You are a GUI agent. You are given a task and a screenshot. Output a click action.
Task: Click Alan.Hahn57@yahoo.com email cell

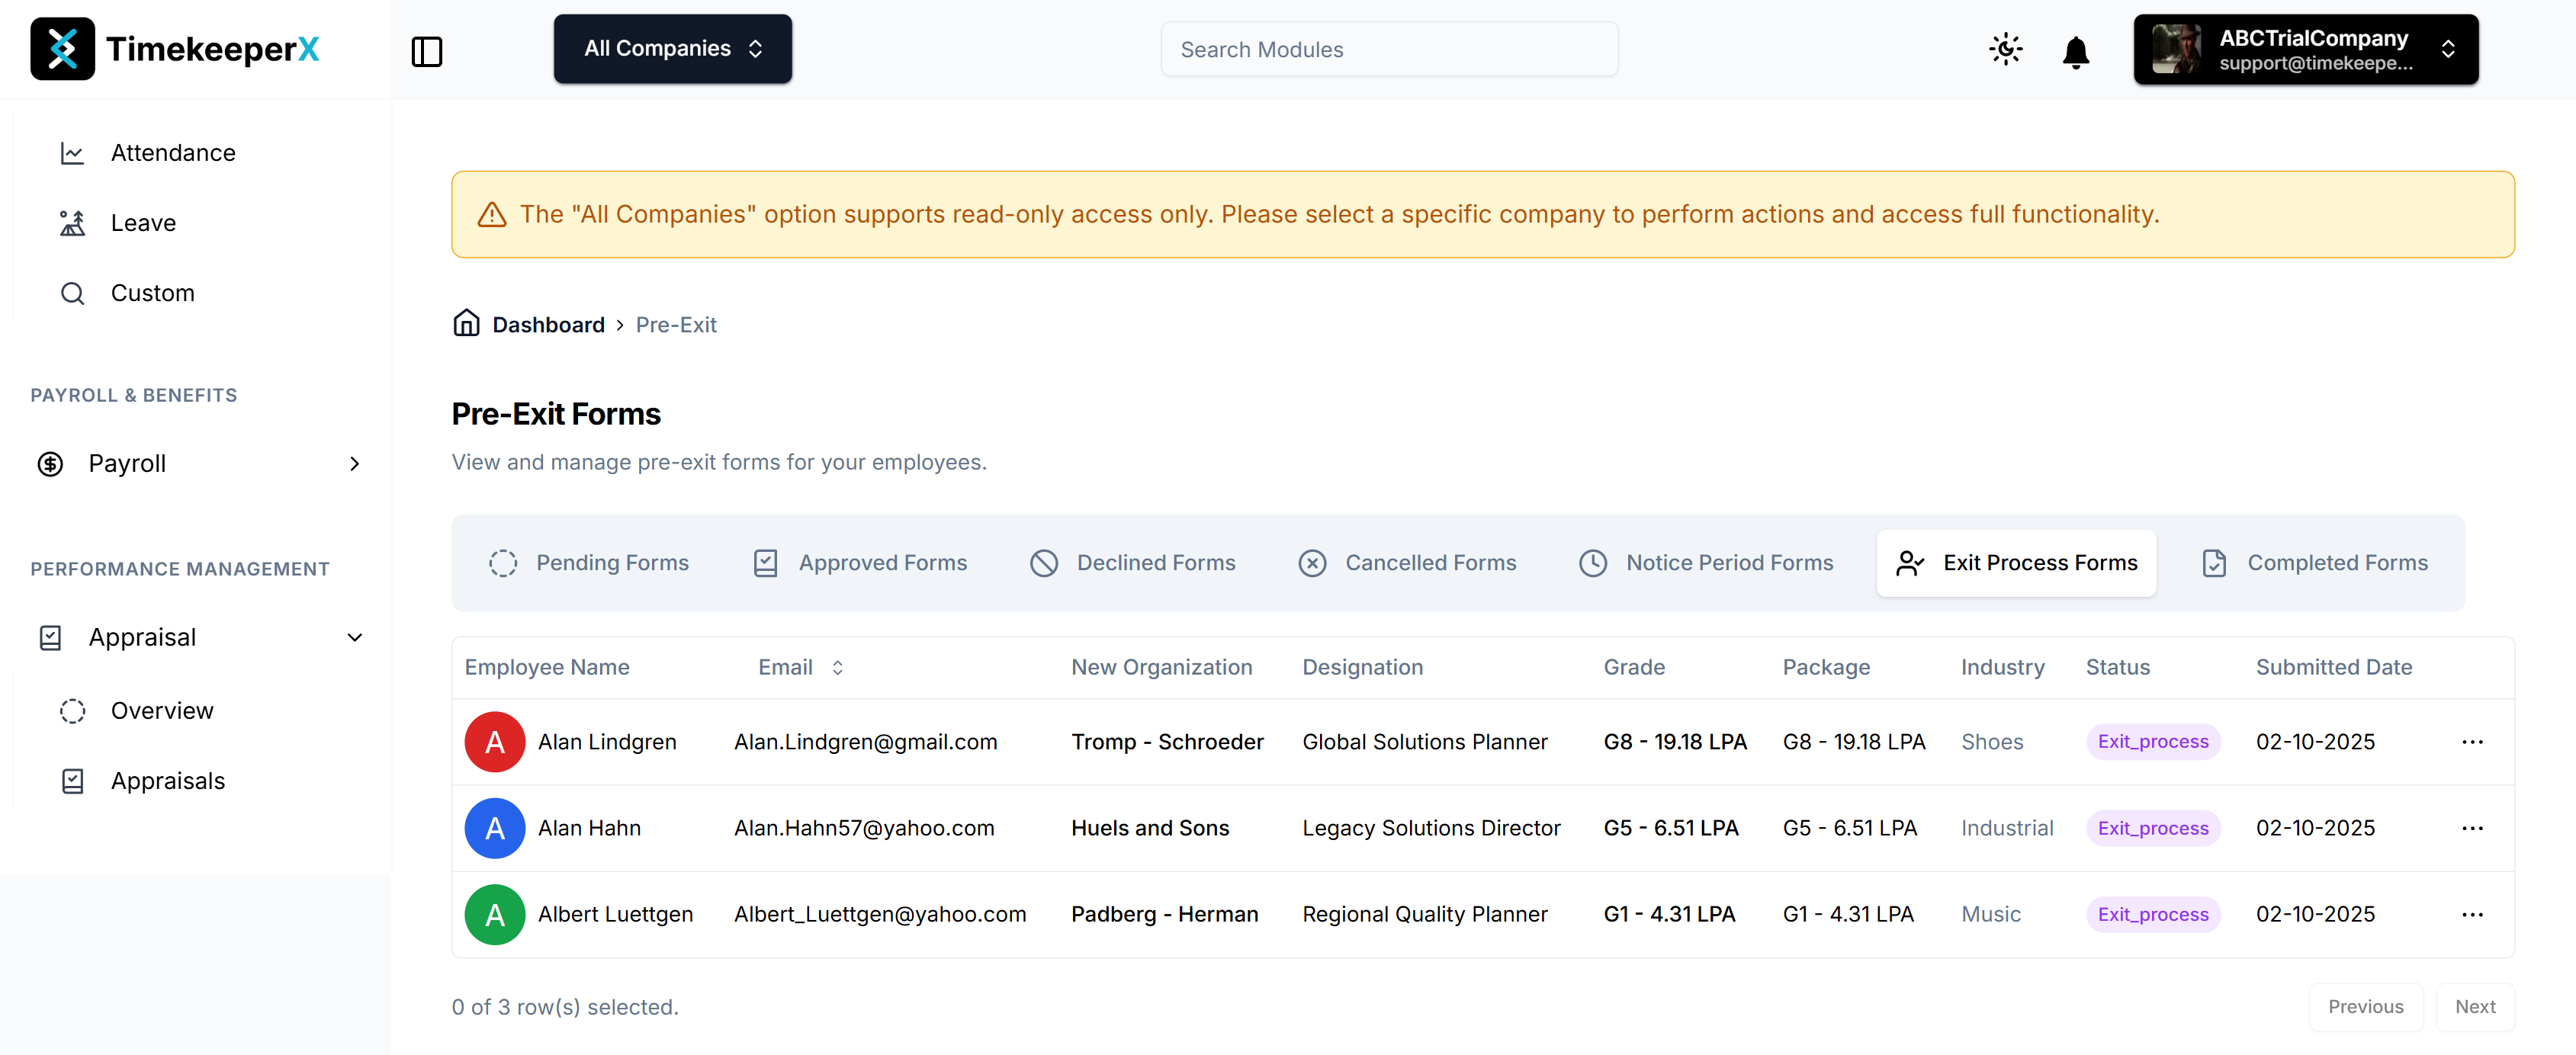coord(864,828)
